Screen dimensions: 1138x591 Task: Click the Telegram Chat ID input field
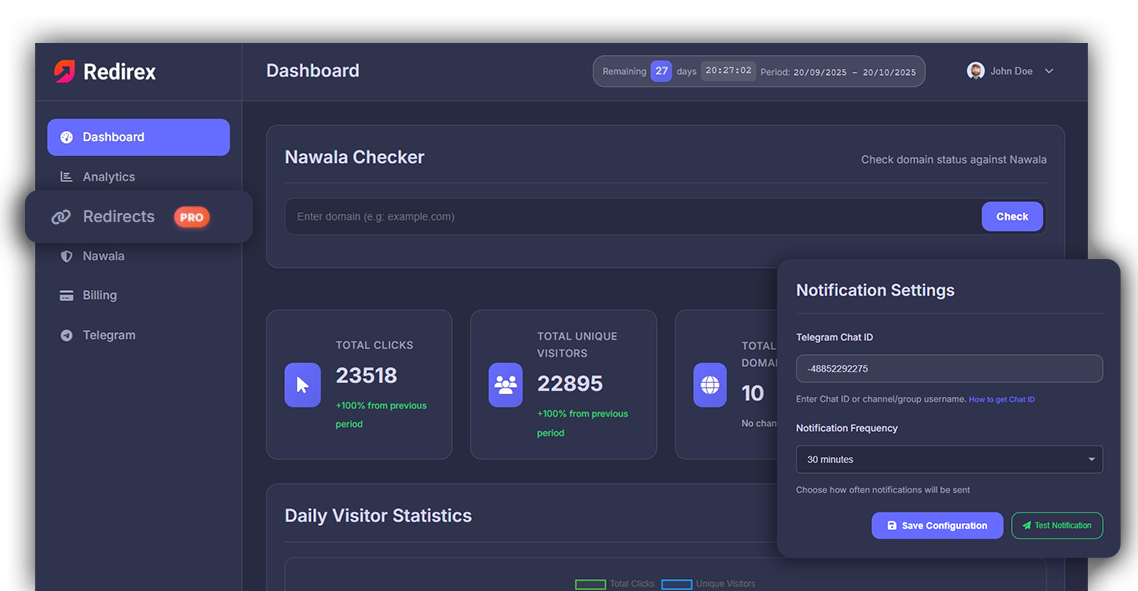tap(948, 368)
